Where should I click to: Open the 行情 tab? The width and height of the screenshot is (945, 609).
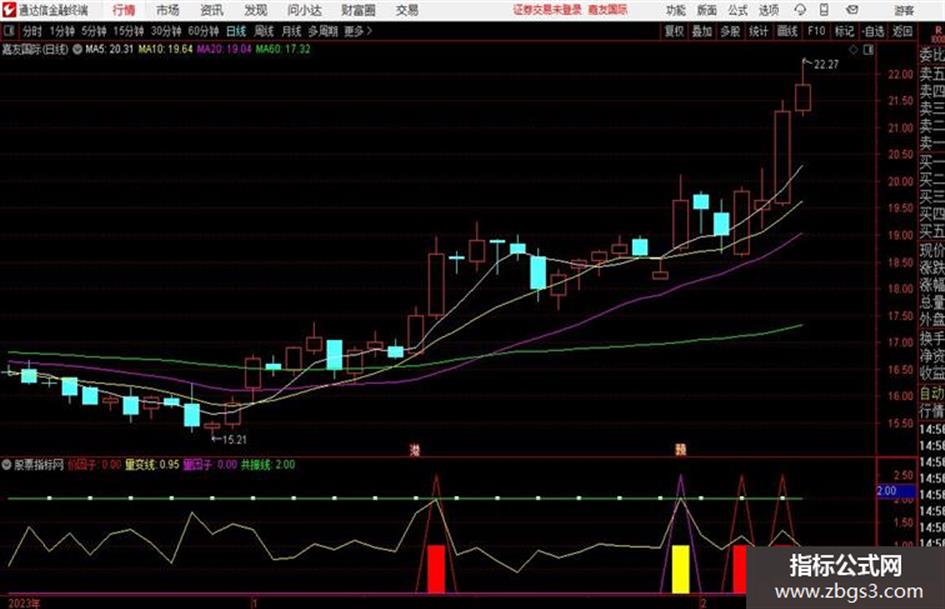pos(124,10)
